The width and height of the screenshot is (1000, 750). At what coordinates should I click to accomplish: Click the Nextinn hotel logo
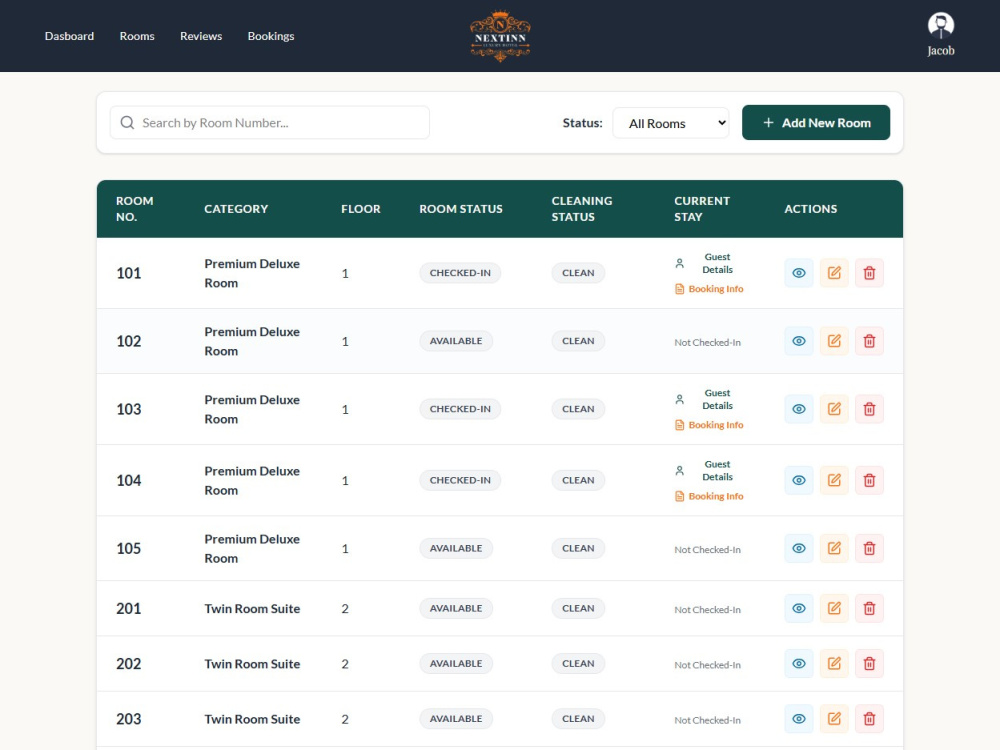pyautogui.click(x=500, y=36)
